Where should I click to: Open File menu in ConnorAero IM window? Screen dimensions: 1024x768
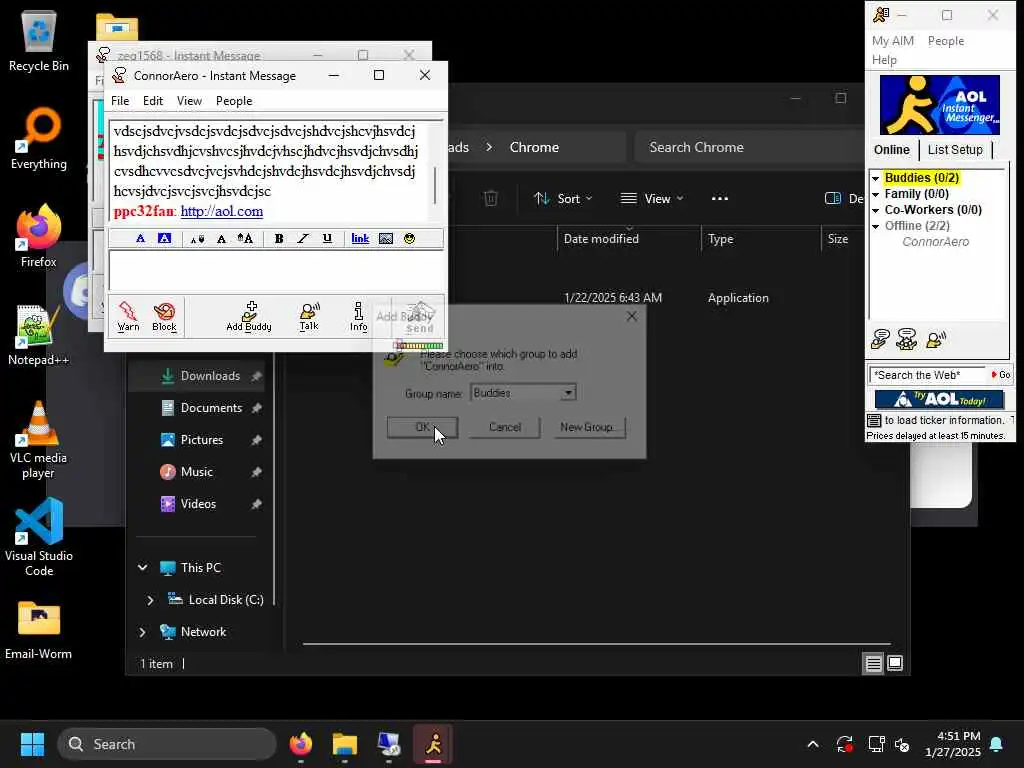point(120,101)
